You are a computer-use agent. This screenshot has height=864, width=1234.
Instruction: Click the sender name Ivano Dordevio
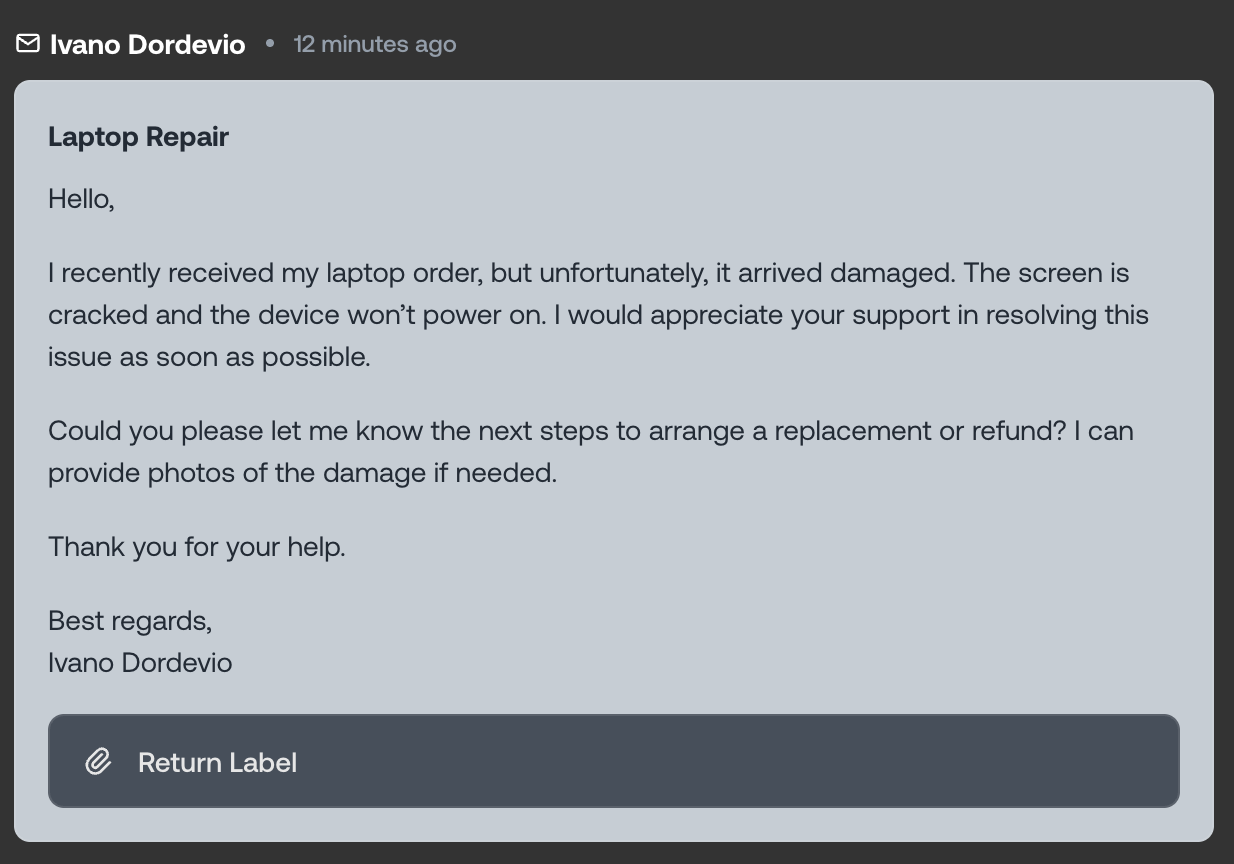point(147,44)
